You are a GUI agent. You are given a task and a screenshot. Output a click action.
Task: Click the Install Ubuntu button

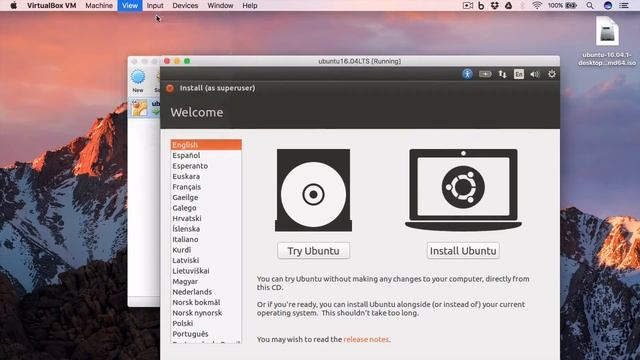tap(463, 251)
